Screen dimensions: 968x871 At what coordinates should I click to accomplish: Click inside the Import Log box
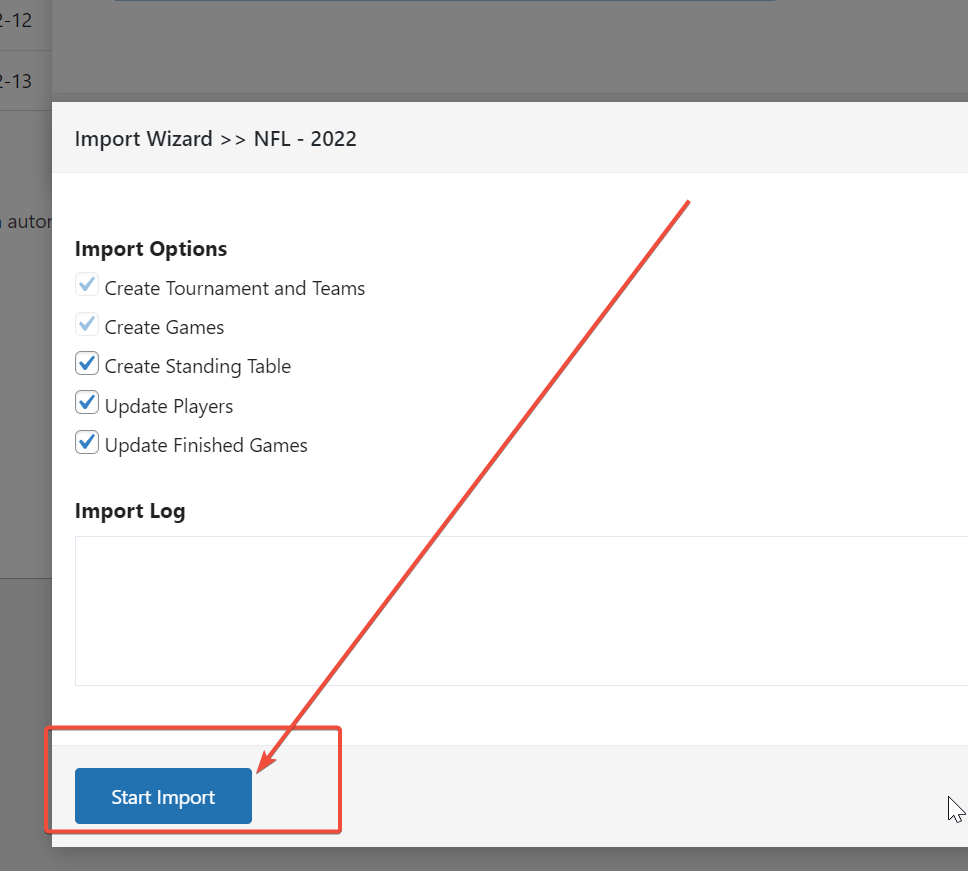coord(521,611)
